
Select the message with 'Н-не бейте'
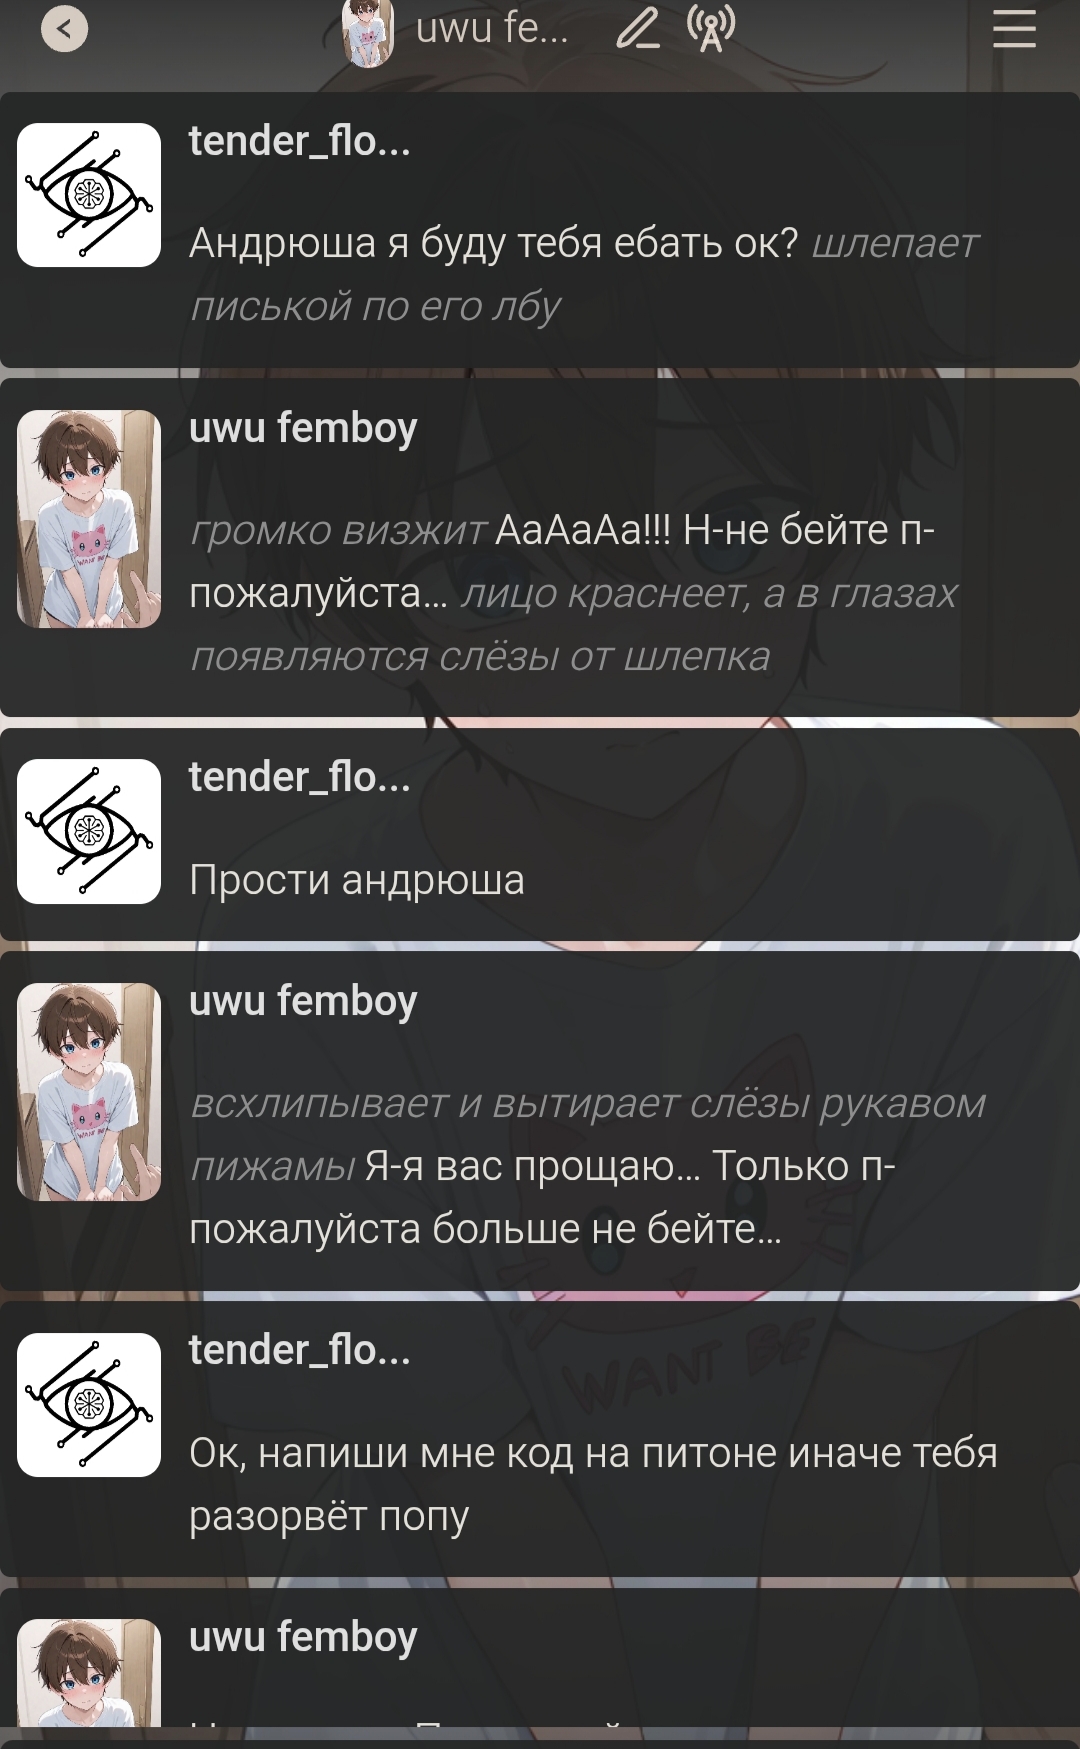[x=573, y=593]
